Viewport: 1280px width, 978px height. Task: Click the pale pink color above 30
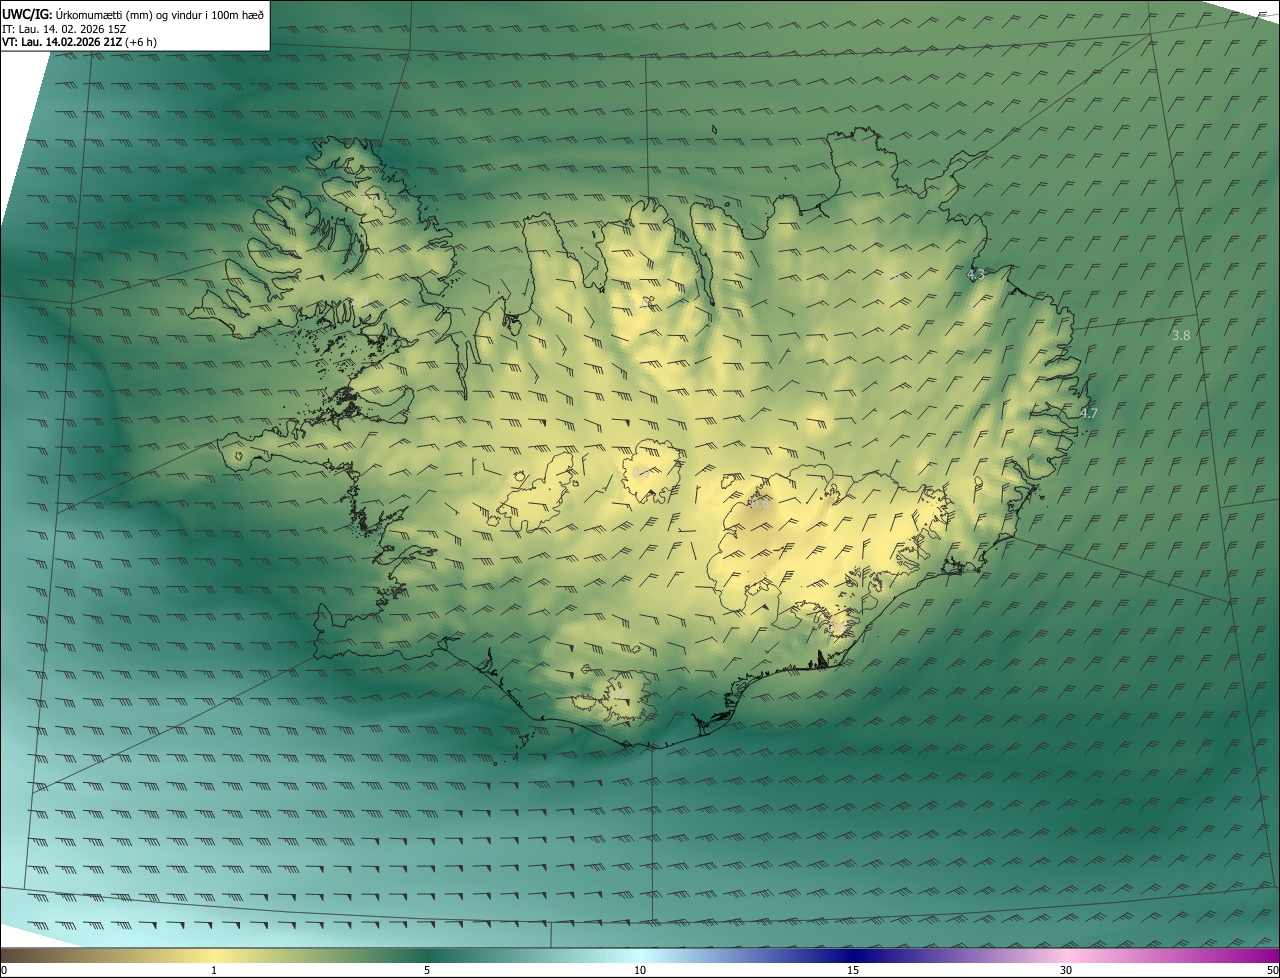click(x=1066, y=956)
